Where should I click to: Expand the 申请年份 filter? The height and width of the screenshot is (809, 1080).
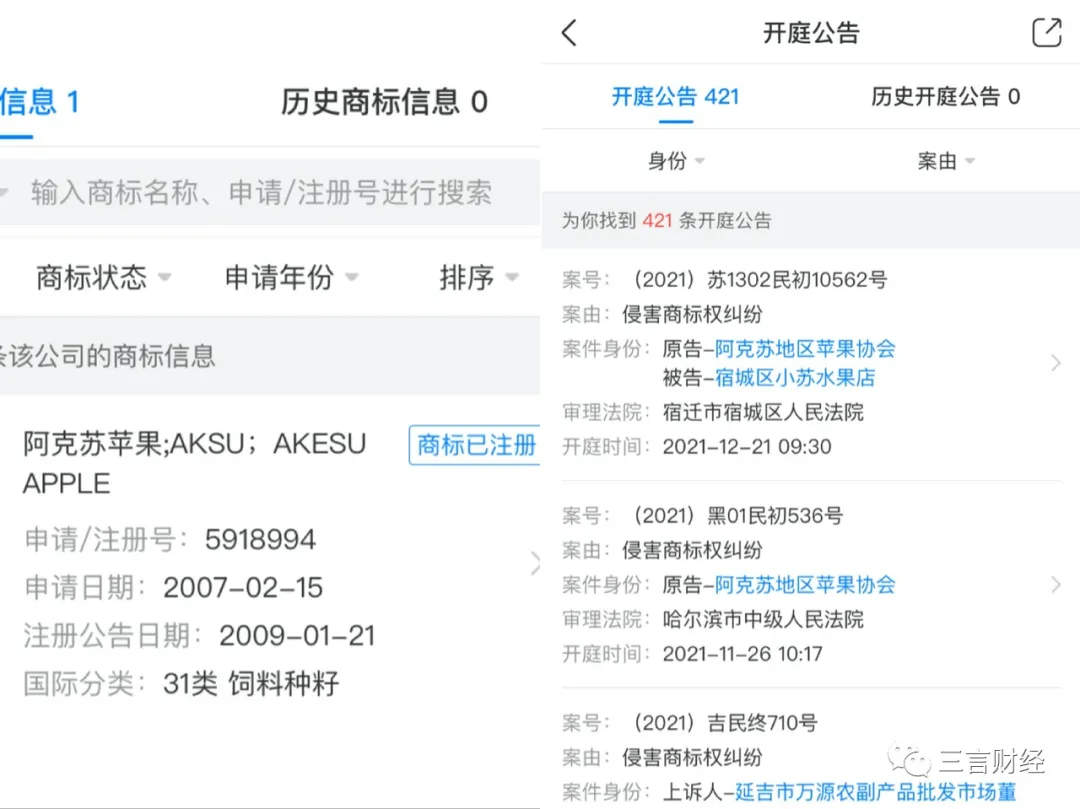[291, 277]
